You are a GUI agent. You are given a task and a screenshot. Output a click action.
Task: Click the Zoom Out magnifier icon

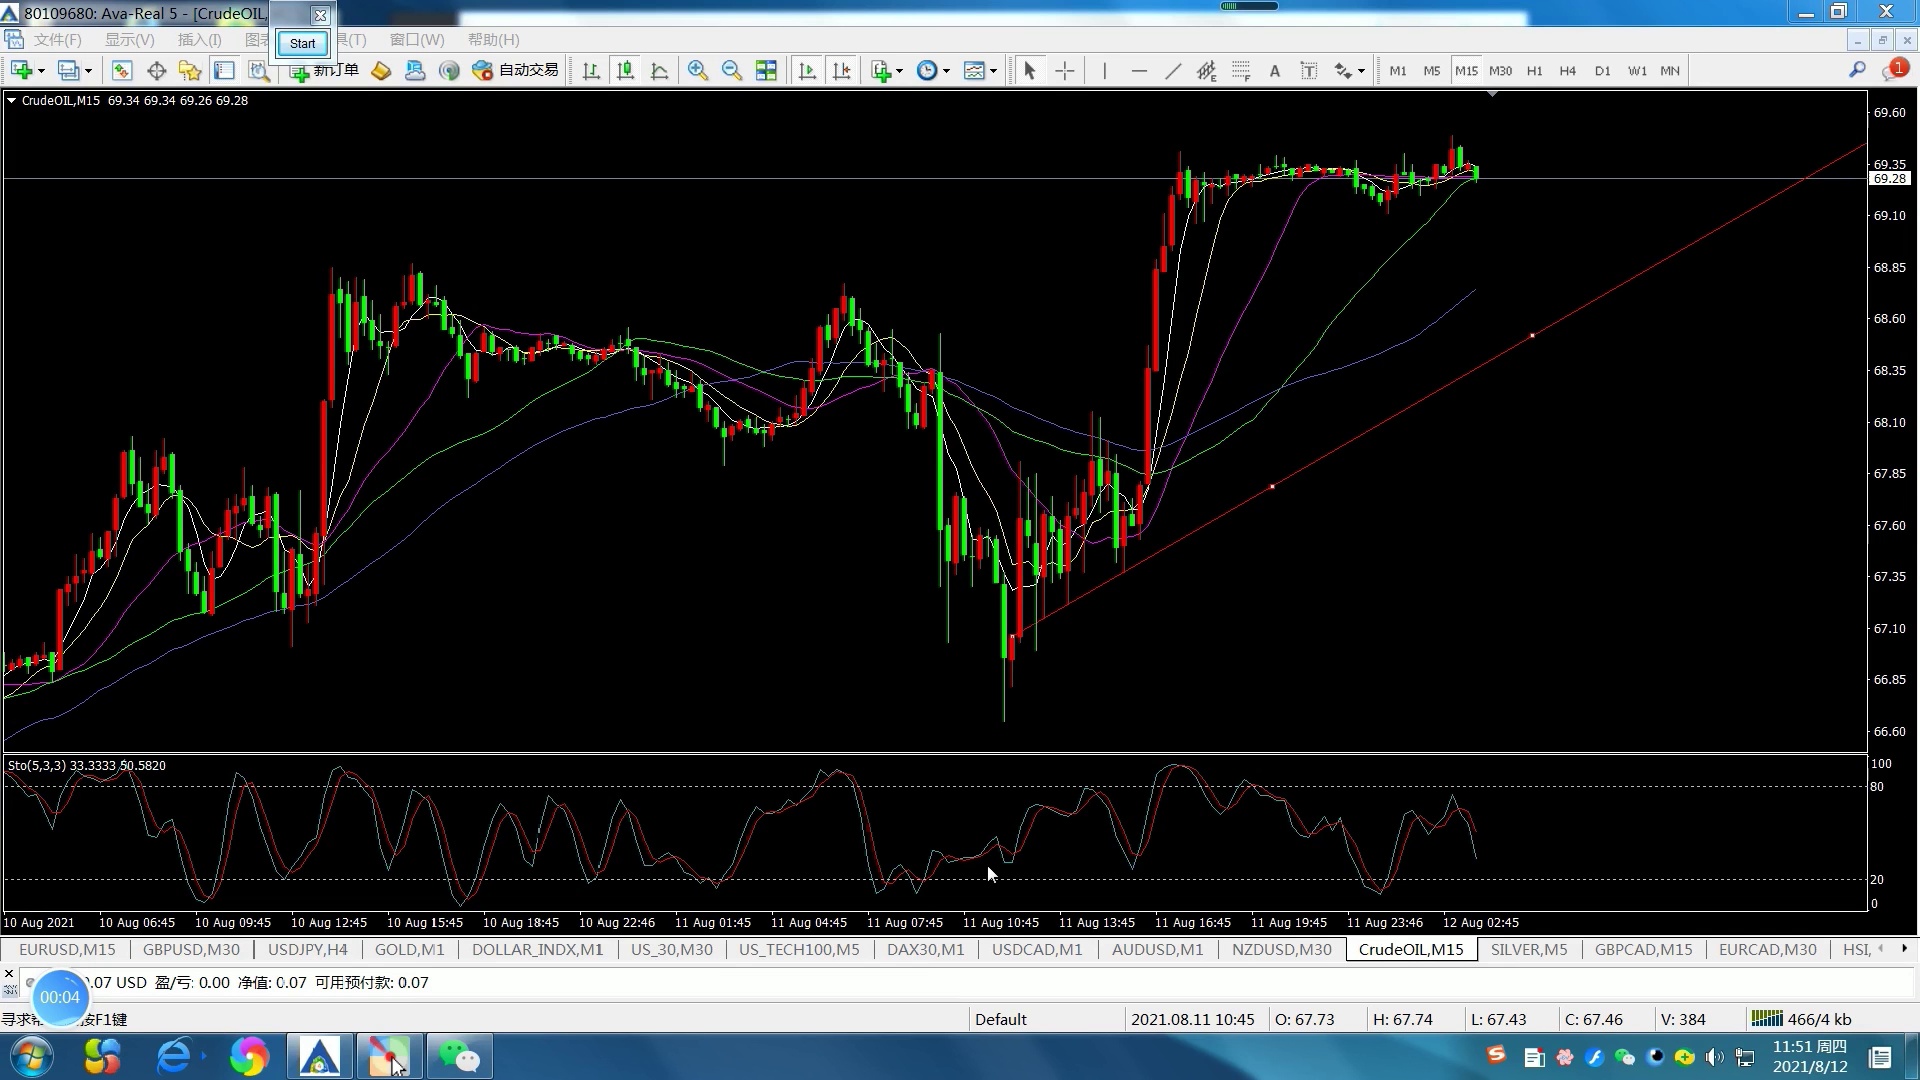click(x=731, y=71)
